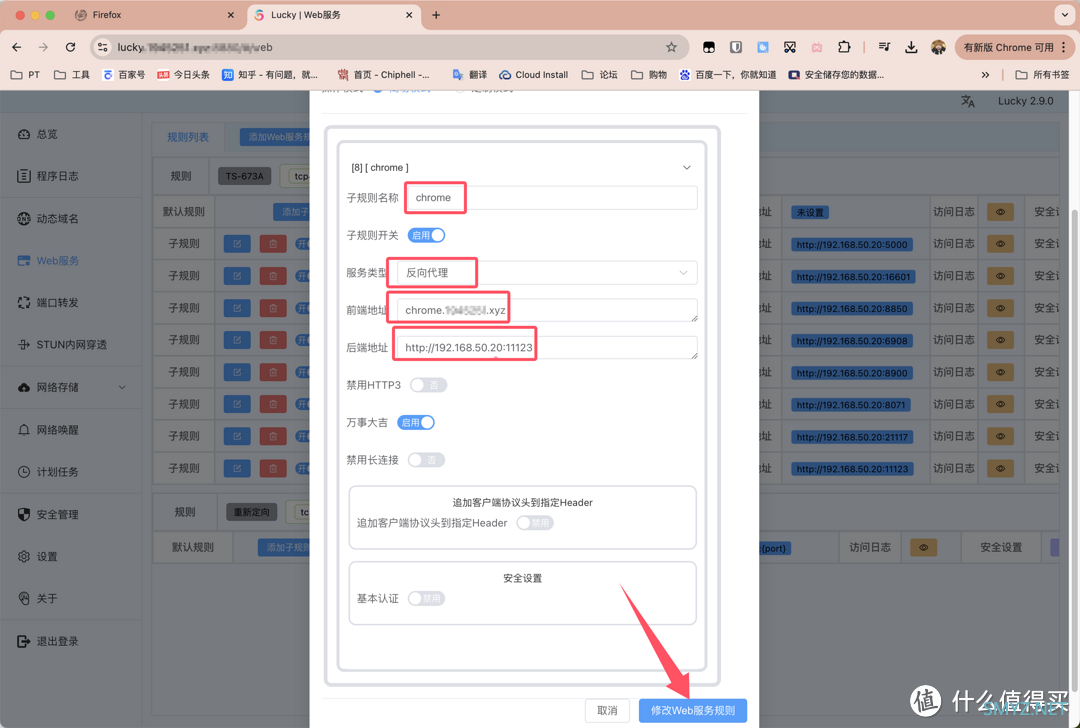Click the translate language icon near Lucky version
The image size is (1080, 728).
968,101
